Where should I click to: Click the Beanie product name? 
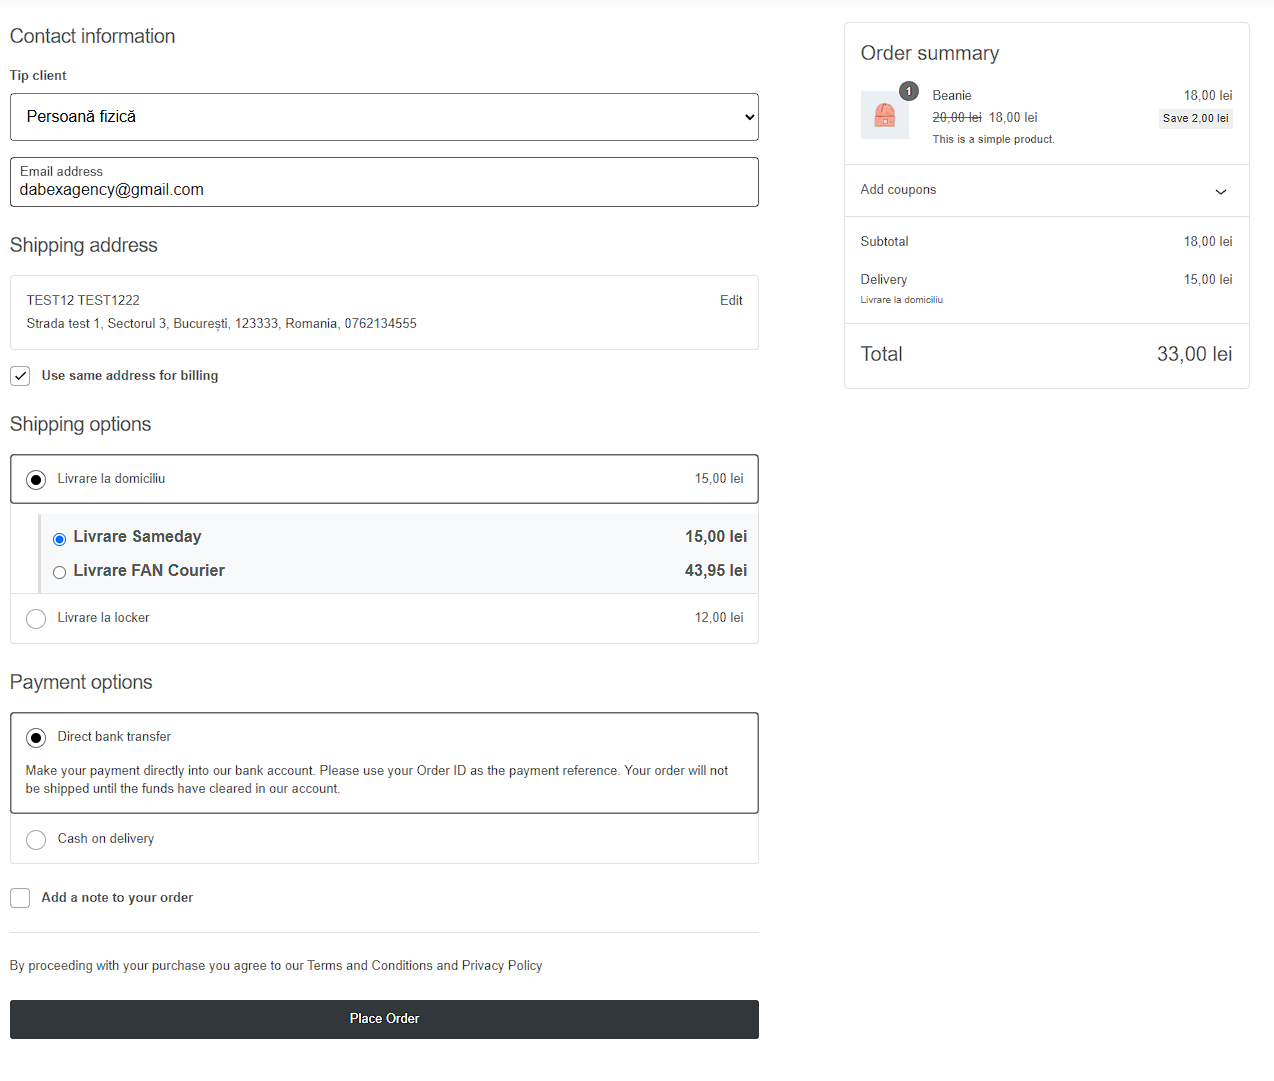click(951, 96)
